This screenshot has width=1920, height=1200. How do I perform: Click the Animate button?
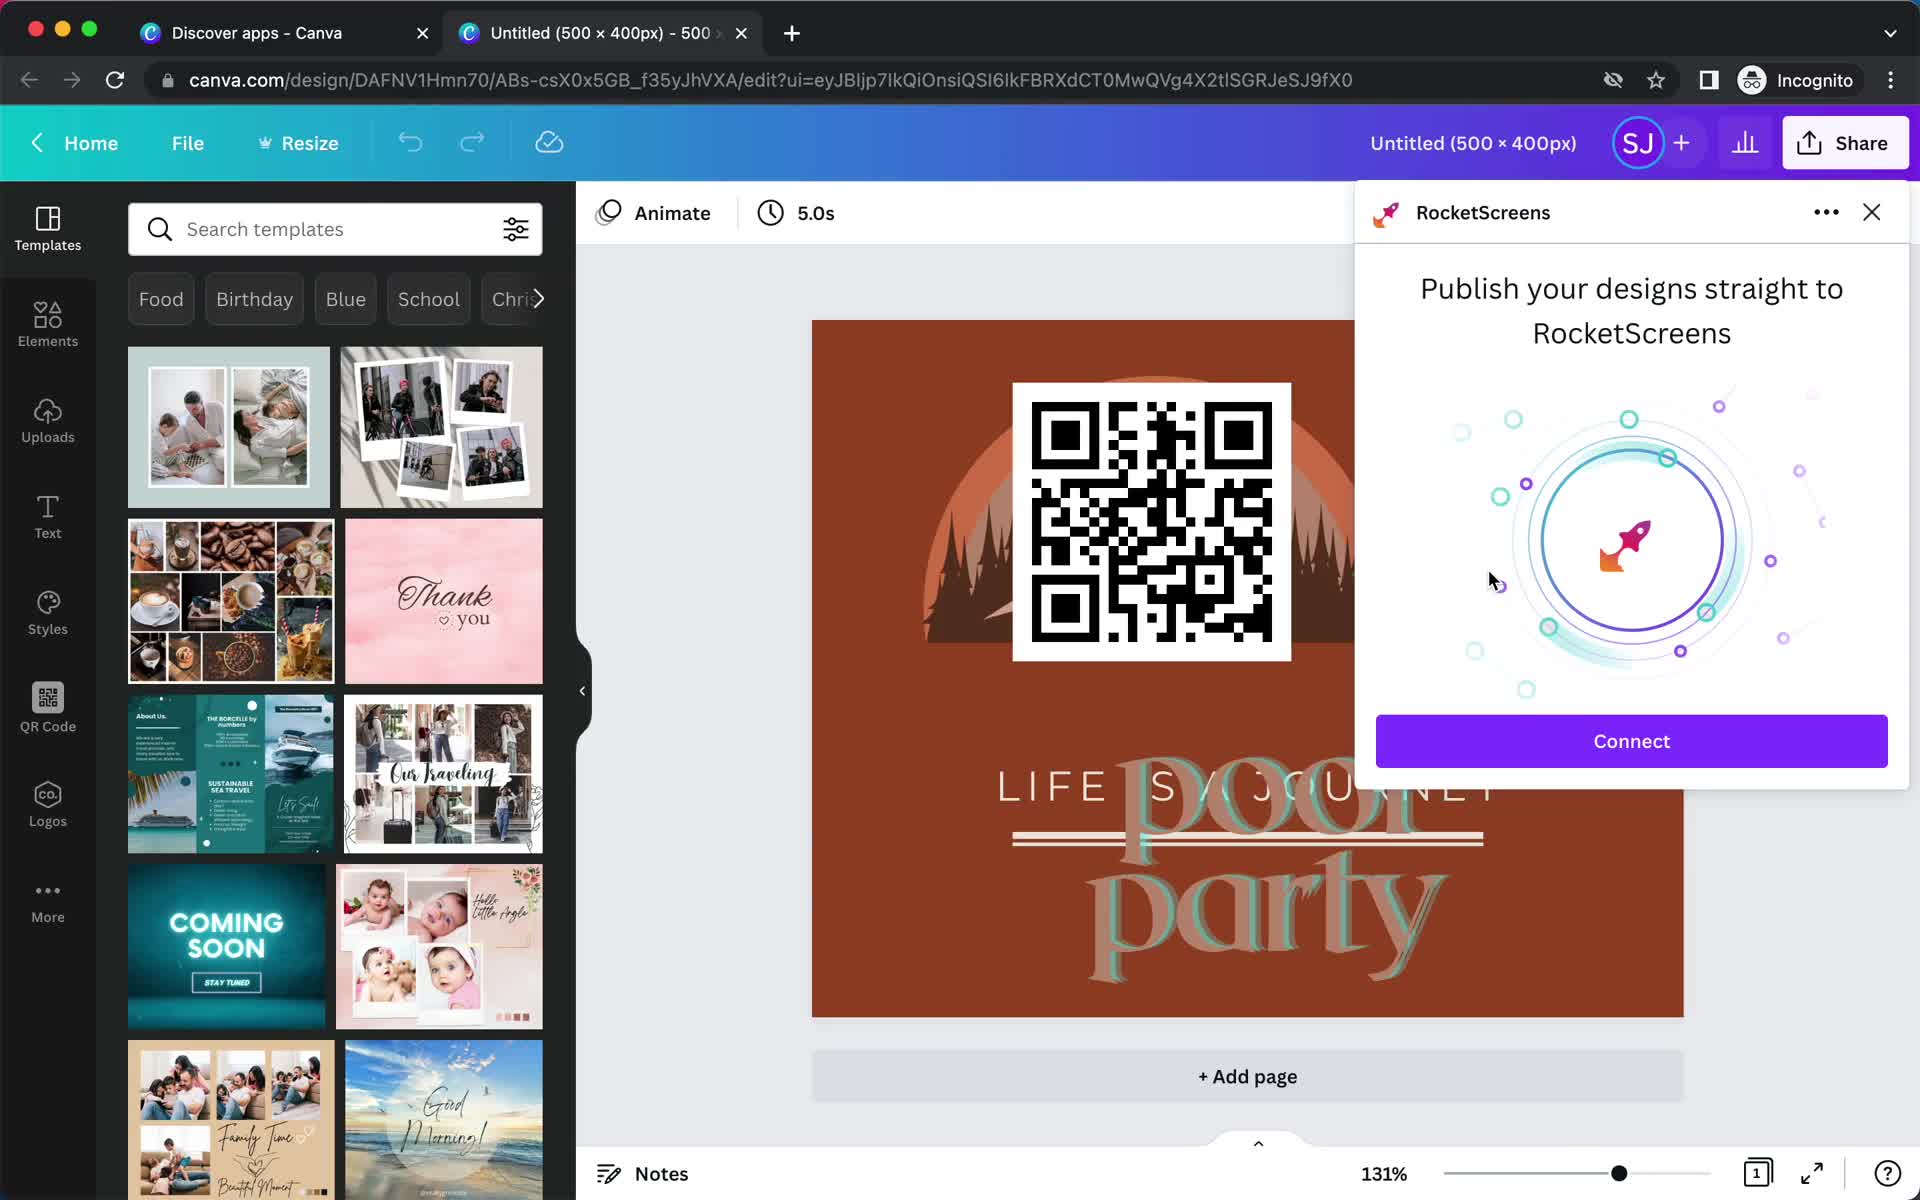click(653, 213)
